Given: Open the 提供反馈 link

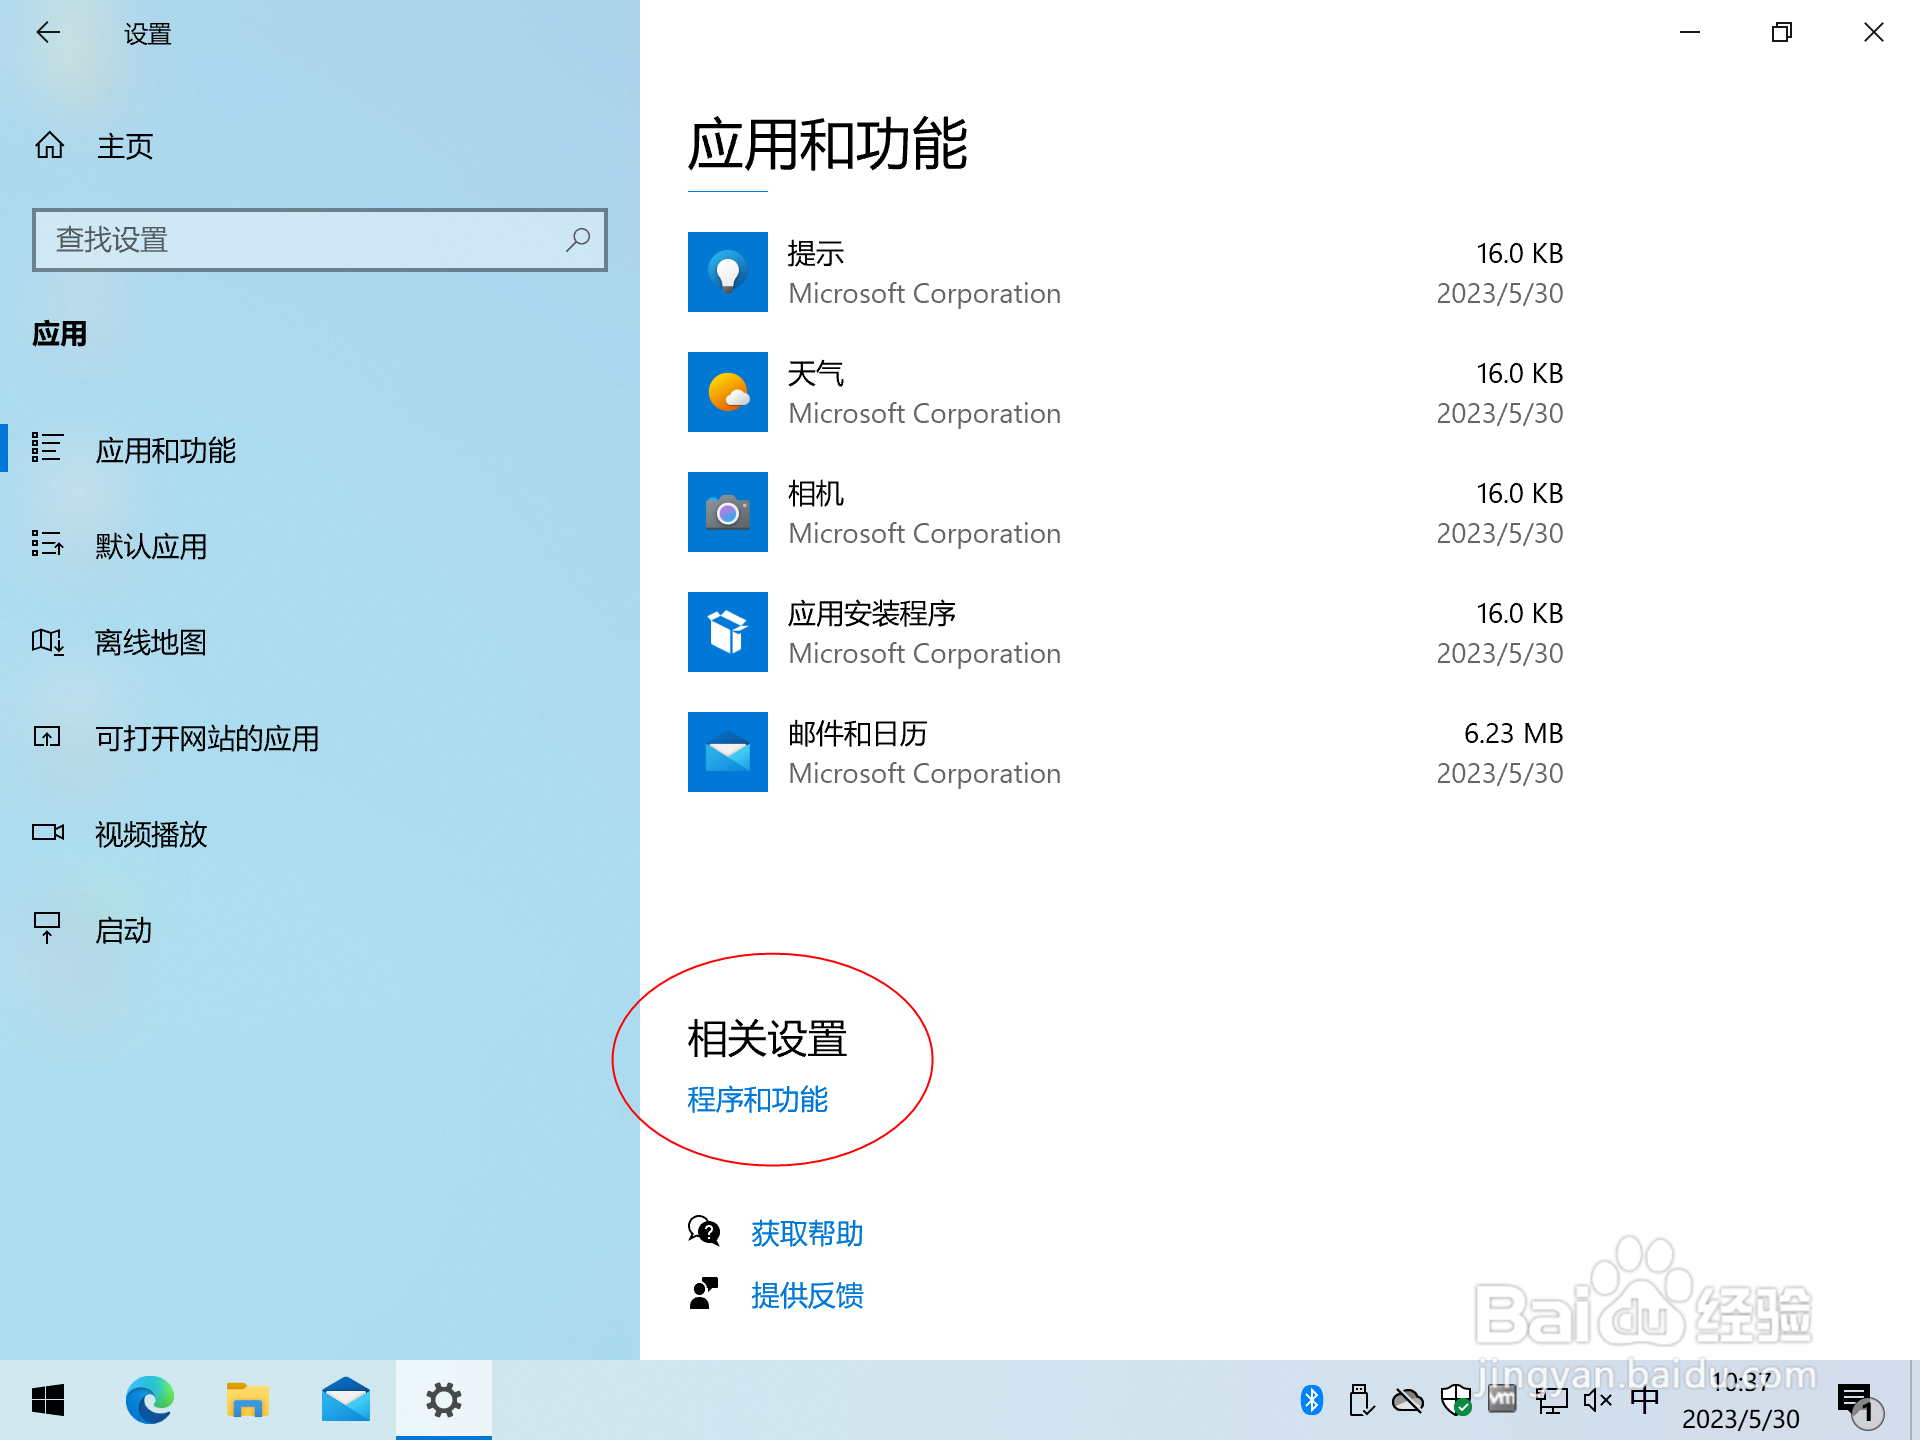Looking at the screenshot, I should coord(807,1296).
